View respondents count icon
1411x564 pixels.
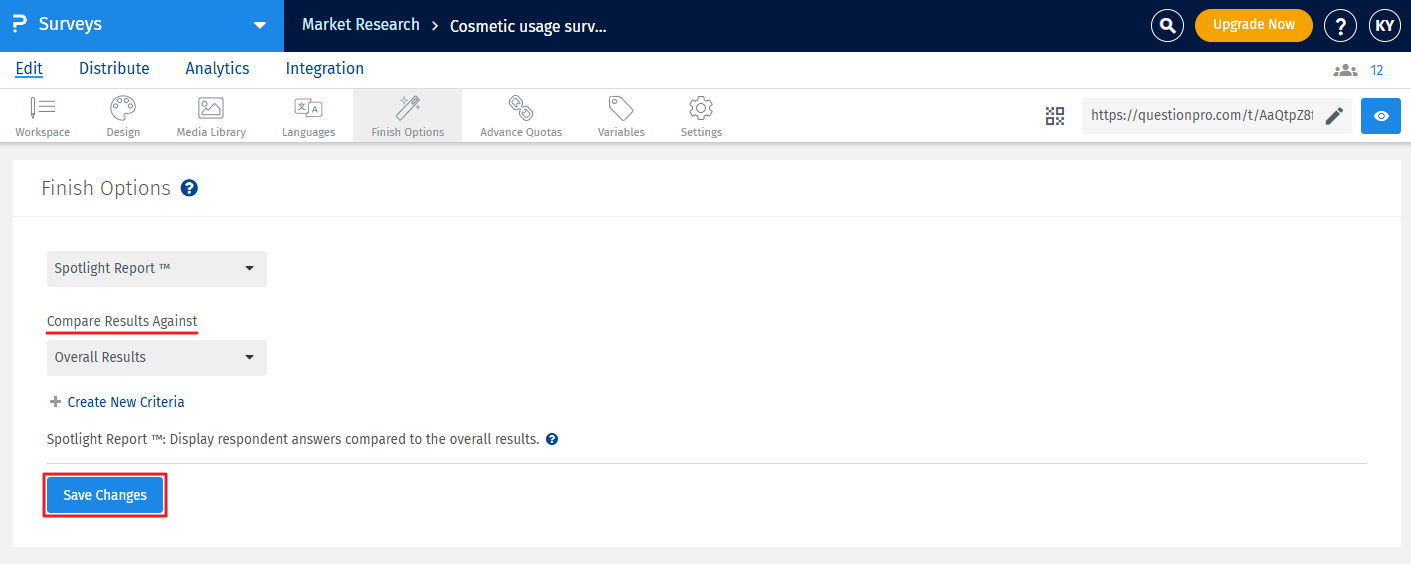pos(1345,70)
